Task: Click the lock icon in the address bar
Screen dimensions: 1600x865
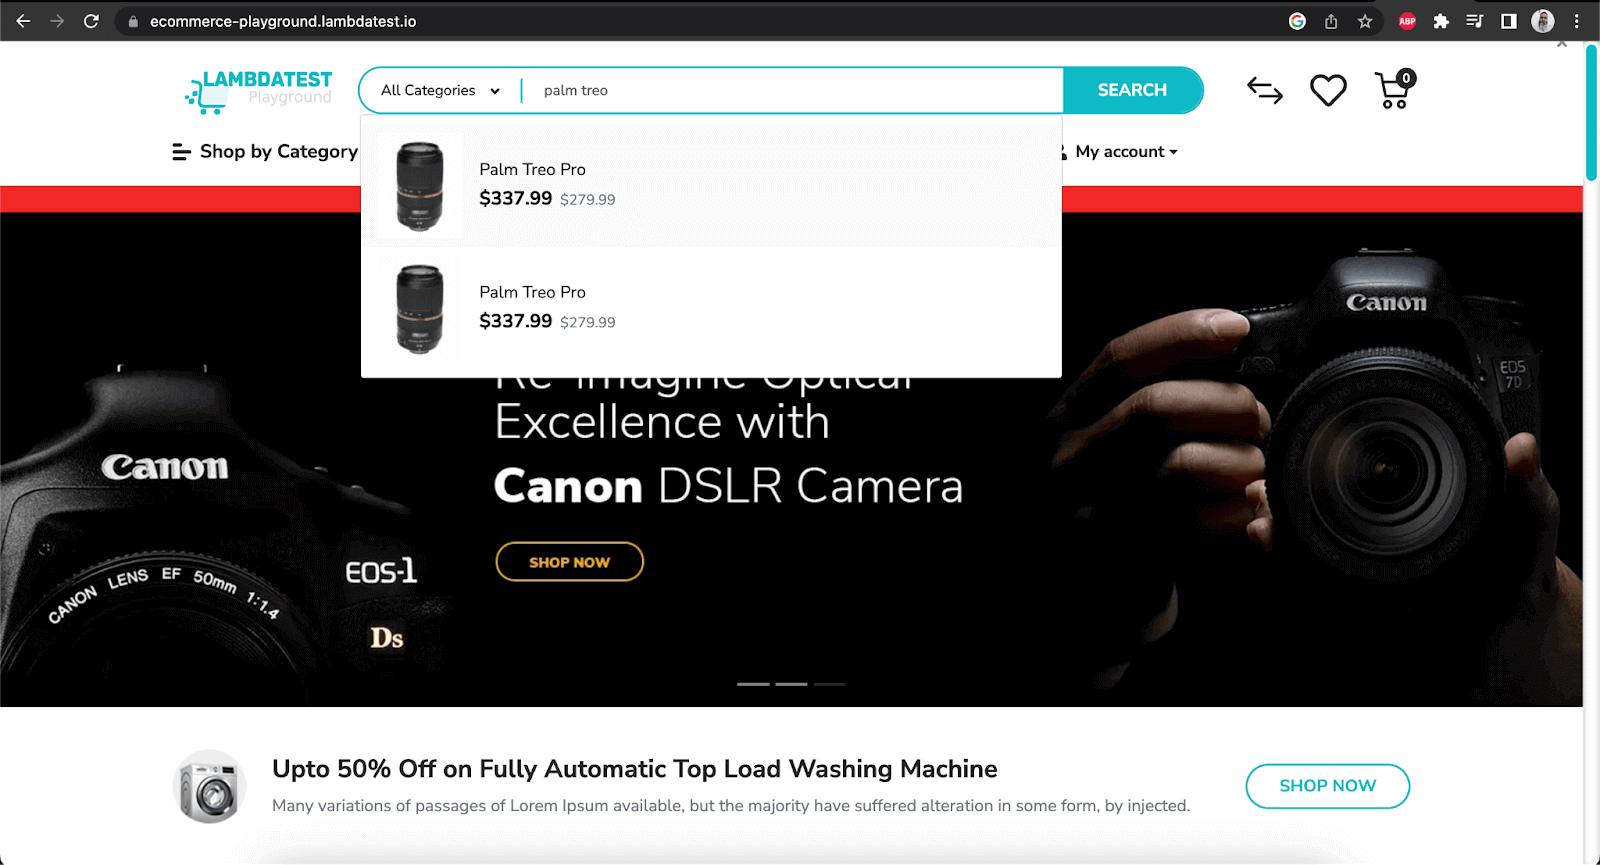Action: tap(133, 21)
